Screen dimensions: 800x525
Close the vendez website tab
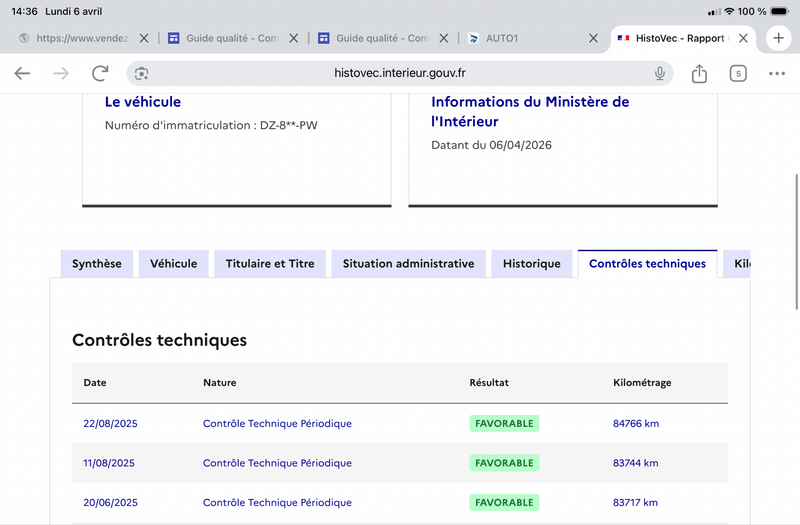pos(143,38)
